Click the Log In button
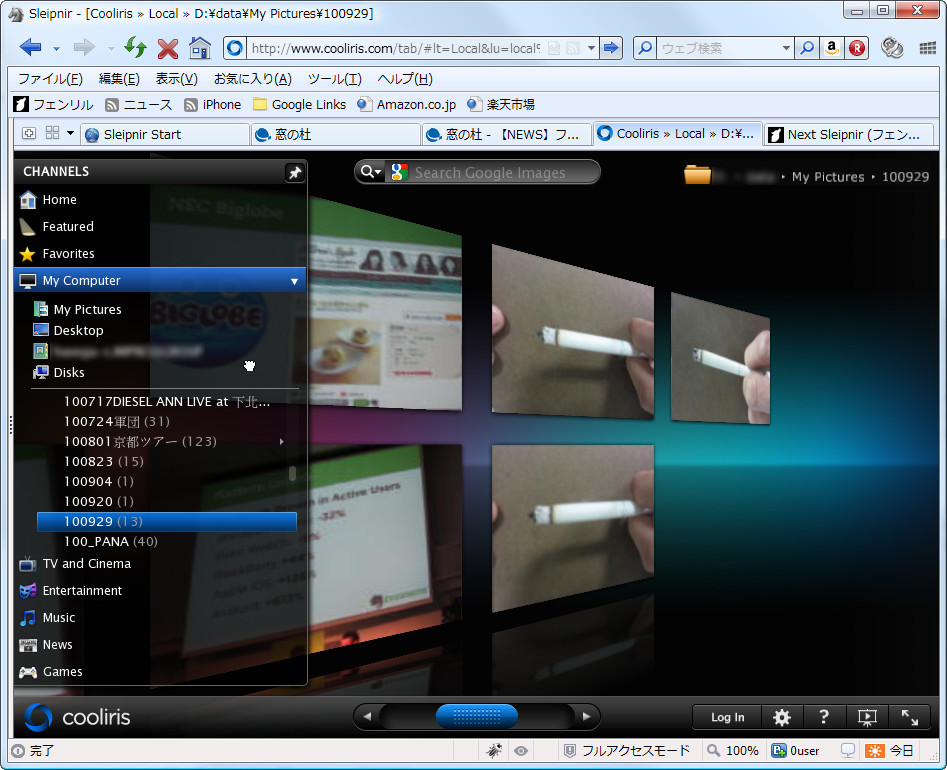The width and height of the screenshot is (947, 770). pos(727,717)
